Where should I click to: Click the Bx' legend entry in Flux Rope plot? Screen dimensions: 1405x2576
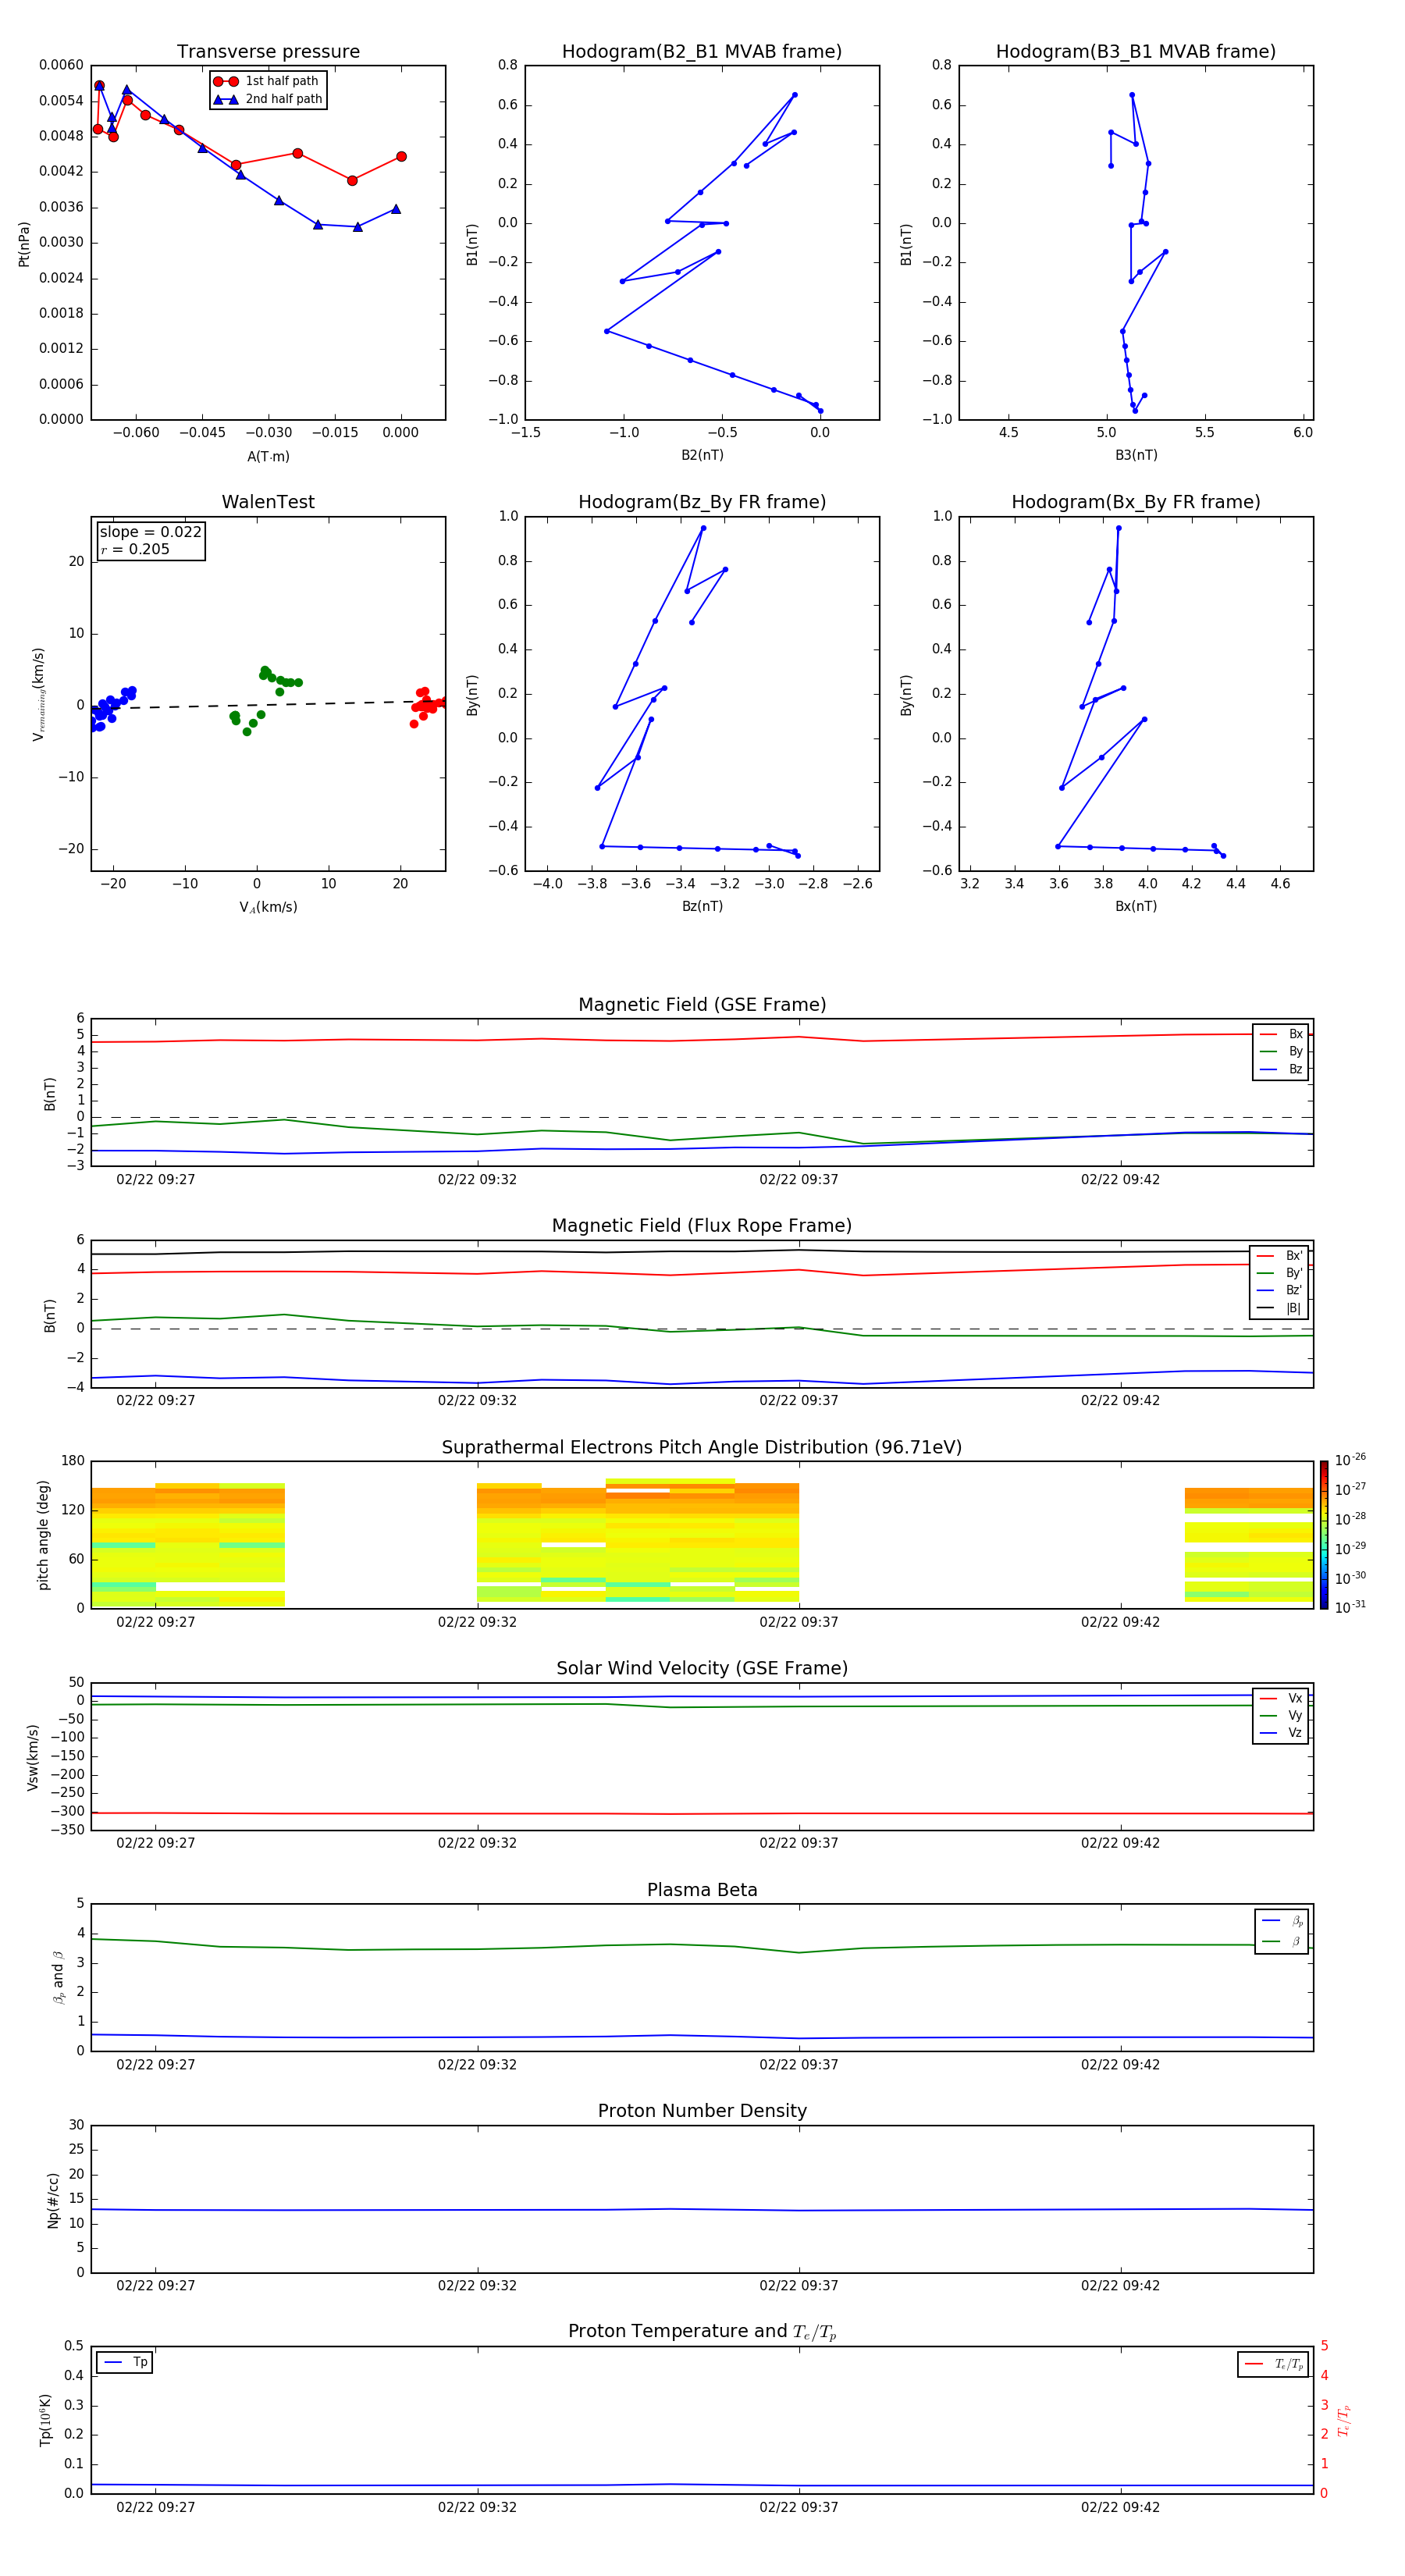[1279, 1256]
